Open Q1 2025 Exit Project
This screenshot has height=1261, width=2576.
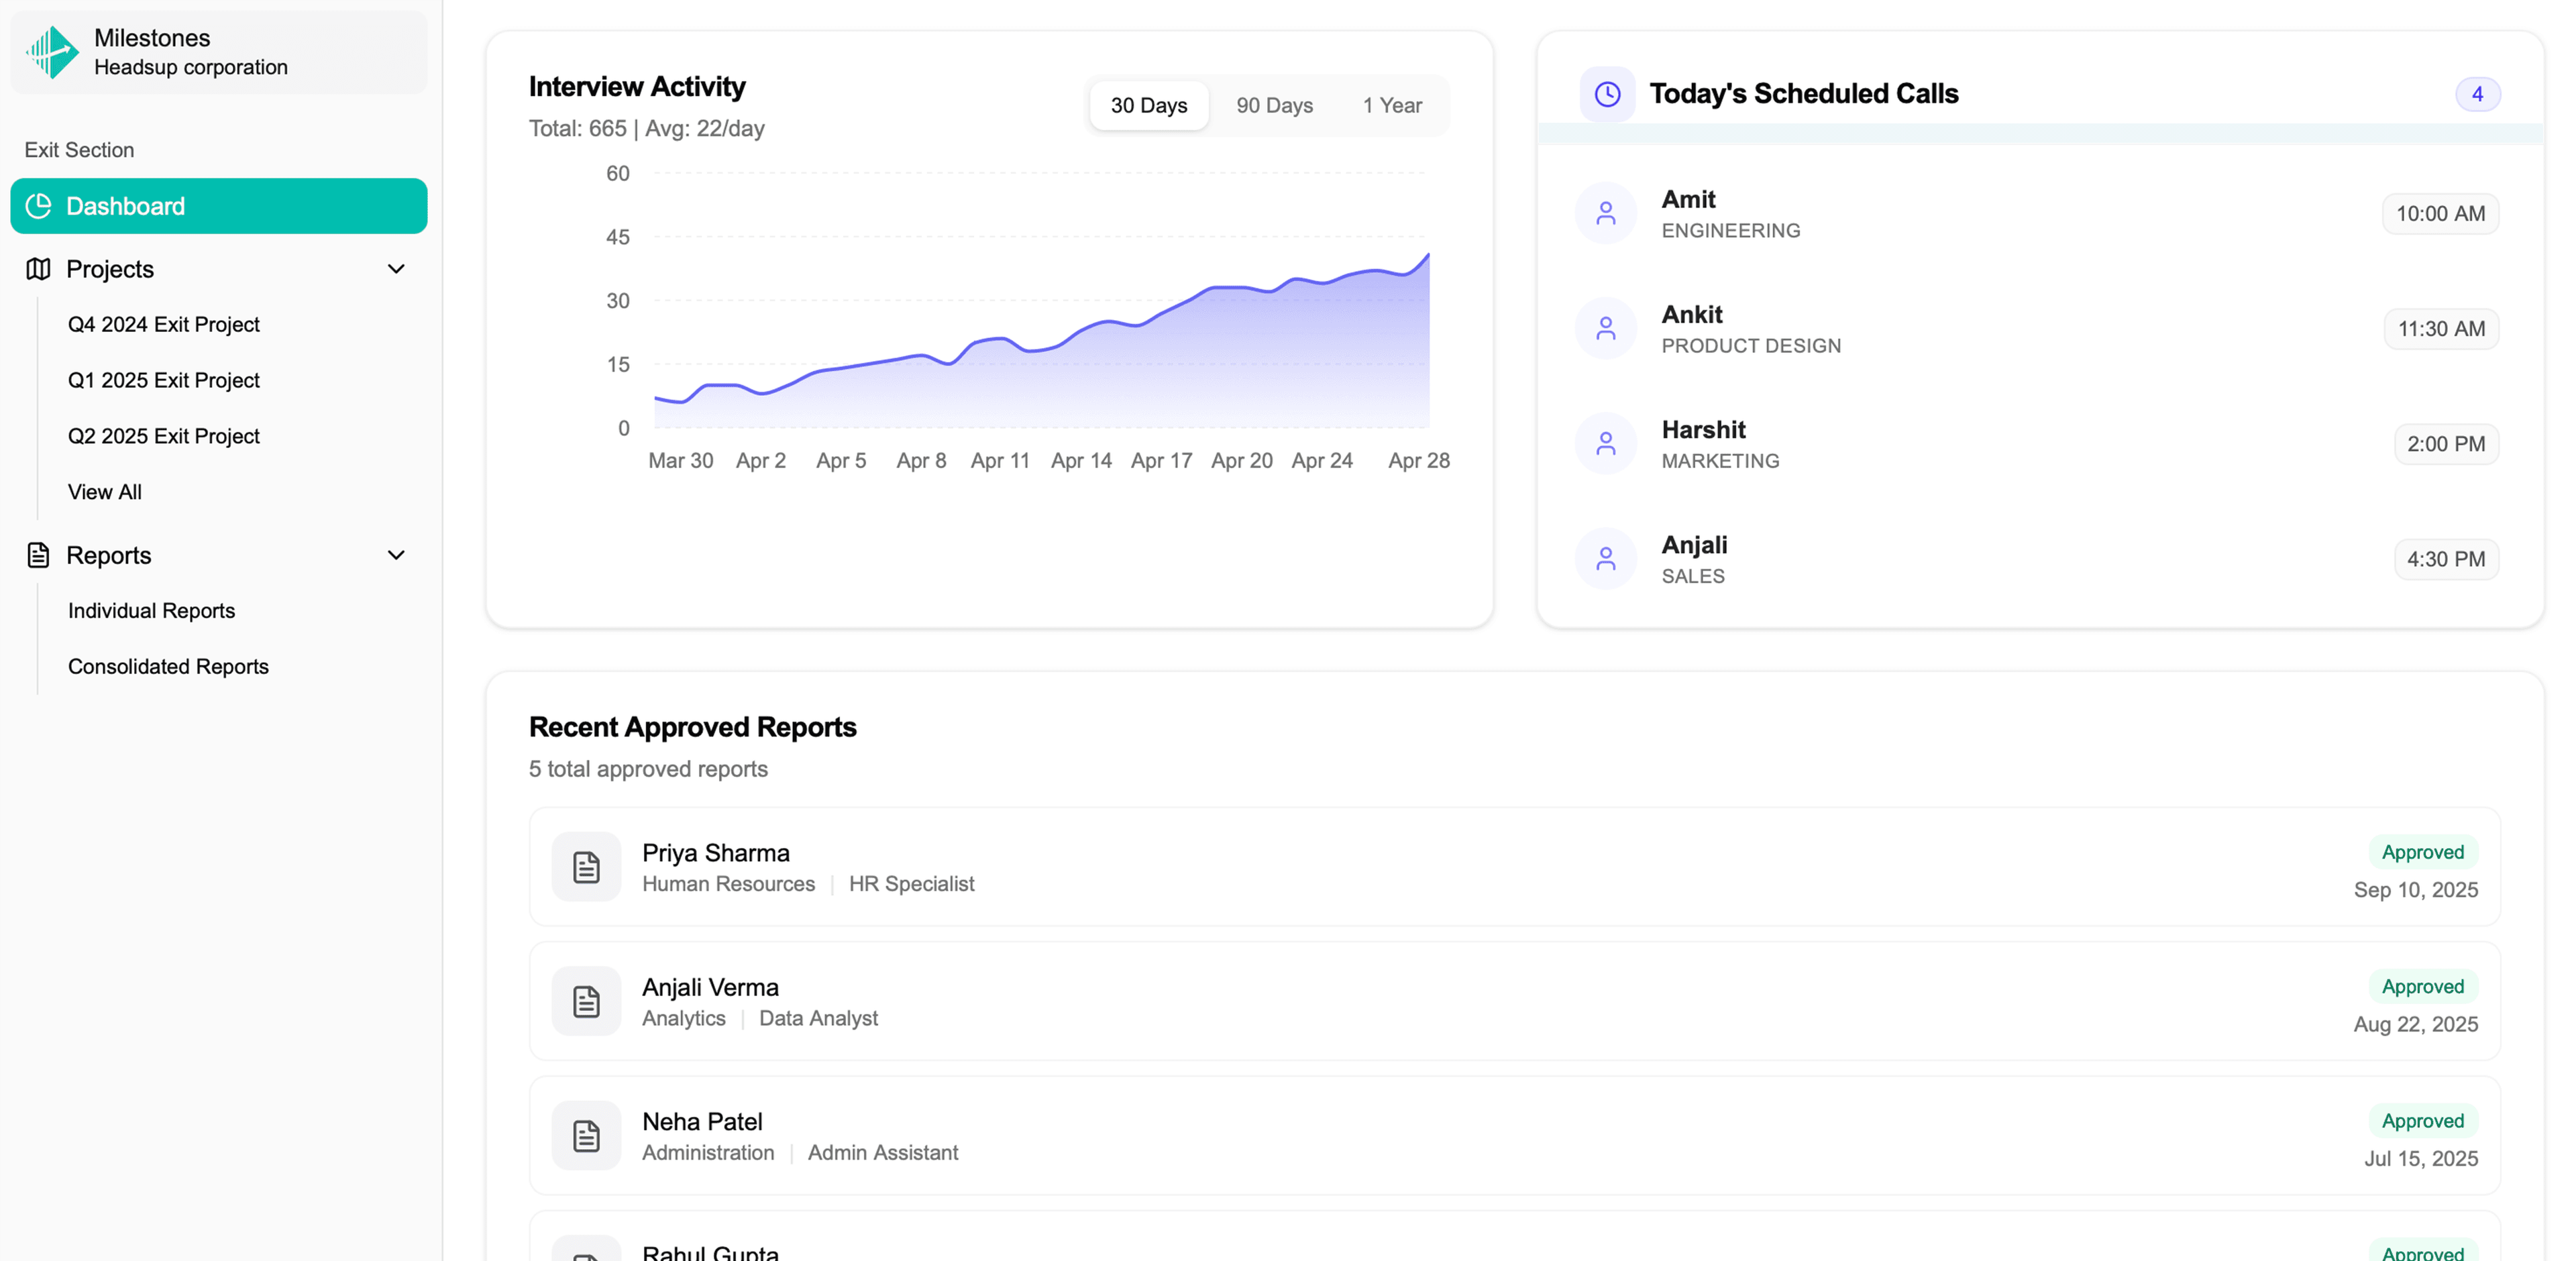[164, 380]
